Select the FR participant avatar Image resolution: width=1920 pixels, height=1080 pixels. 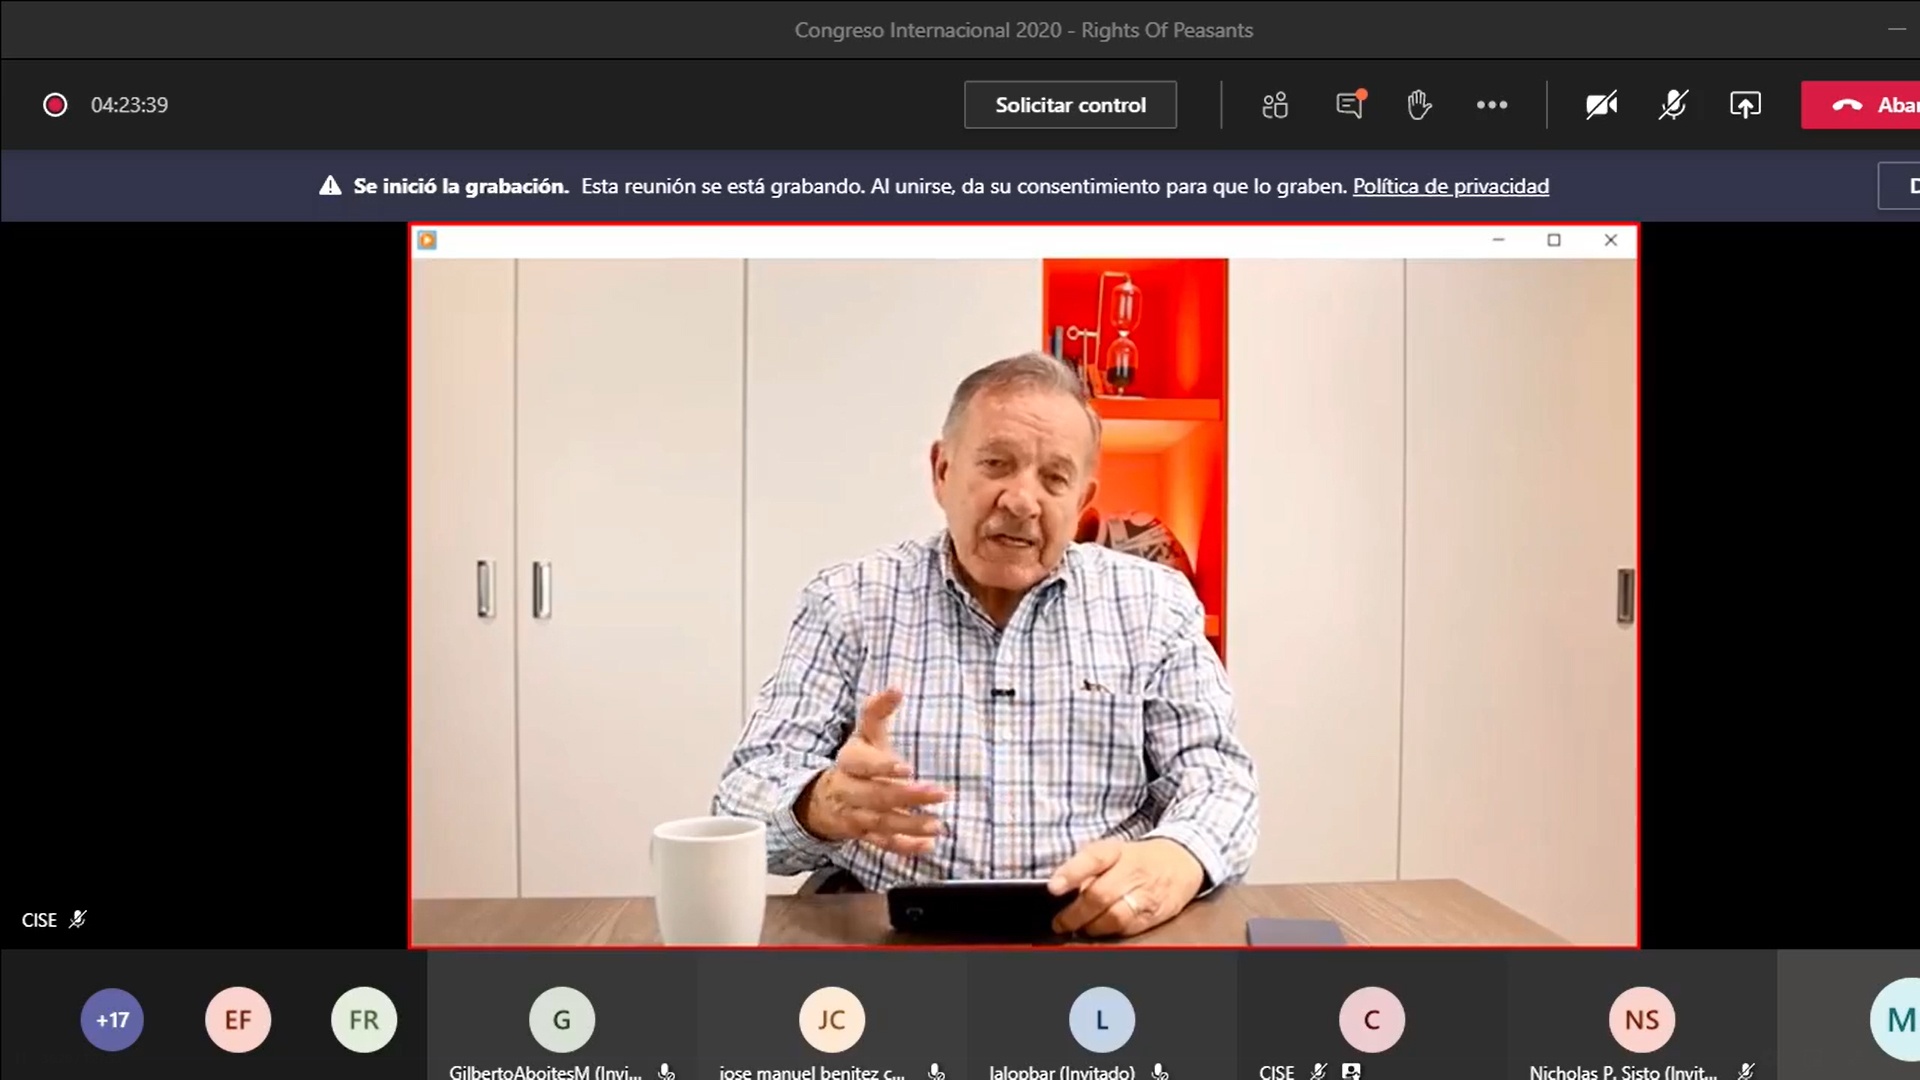pos(364,1020)
